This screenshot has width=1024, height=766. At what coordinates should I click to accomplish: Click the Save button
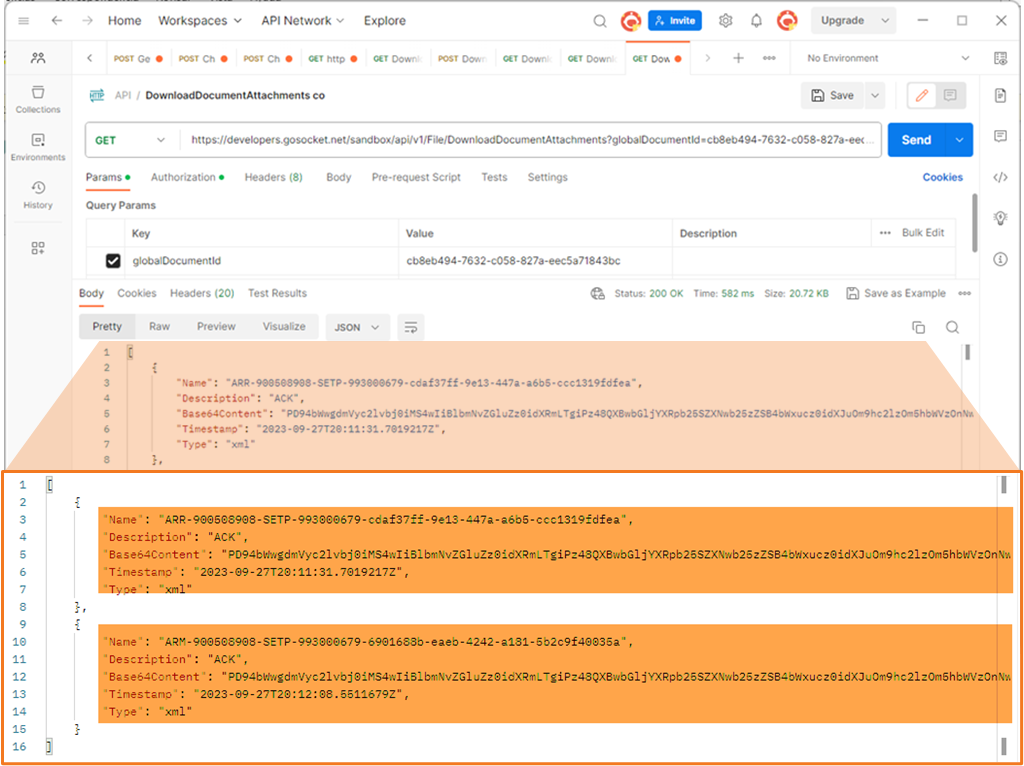coord(832,96)
